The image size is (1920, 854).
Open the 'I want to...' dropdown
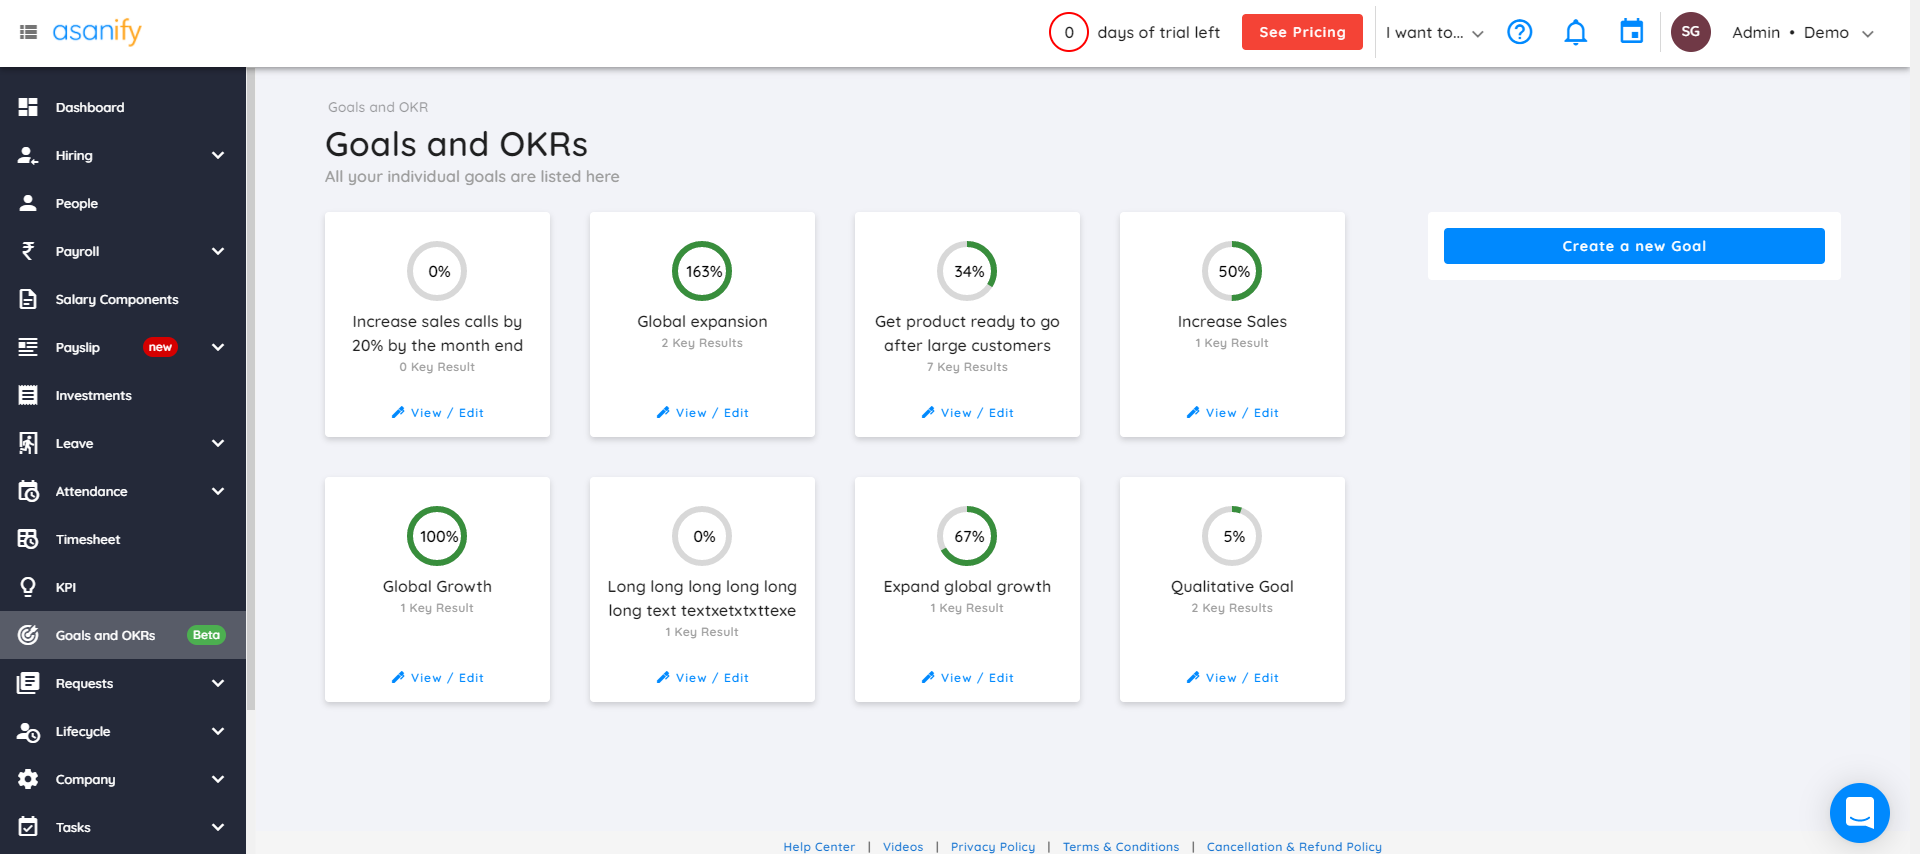click(x=1434, y=33)
